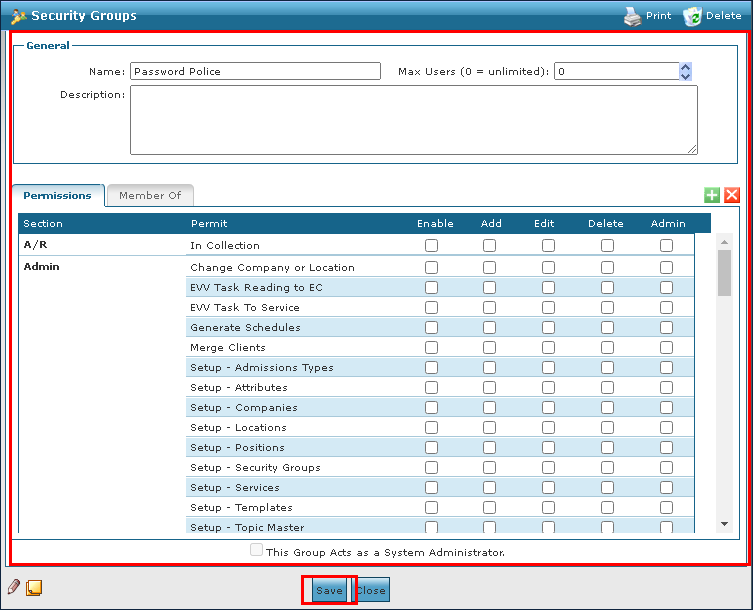
Task: Check Delete for Merge Clients row
Action: (607, 347)
